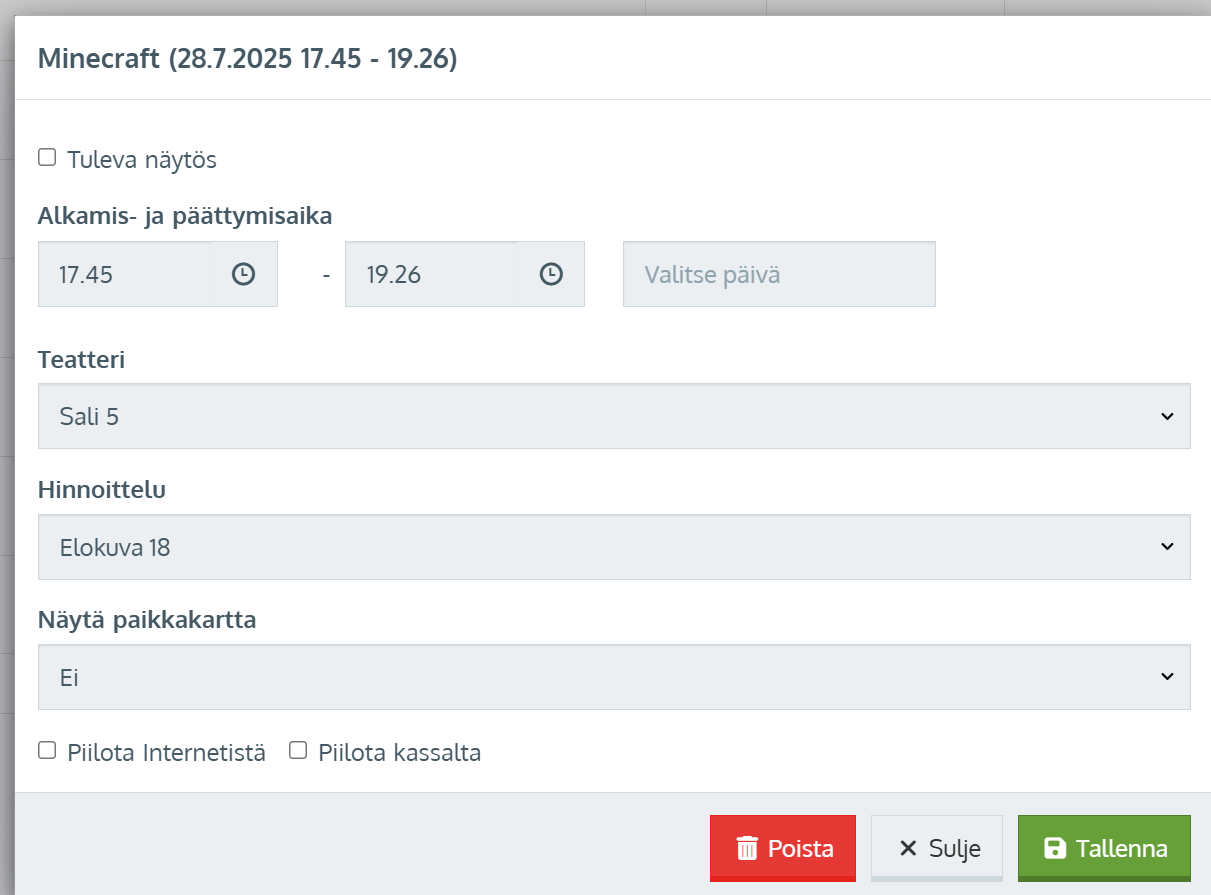Click the X icon on Sulje
Image resolution: width=1211 pixels, height=895 pixels.
point(908,849)
